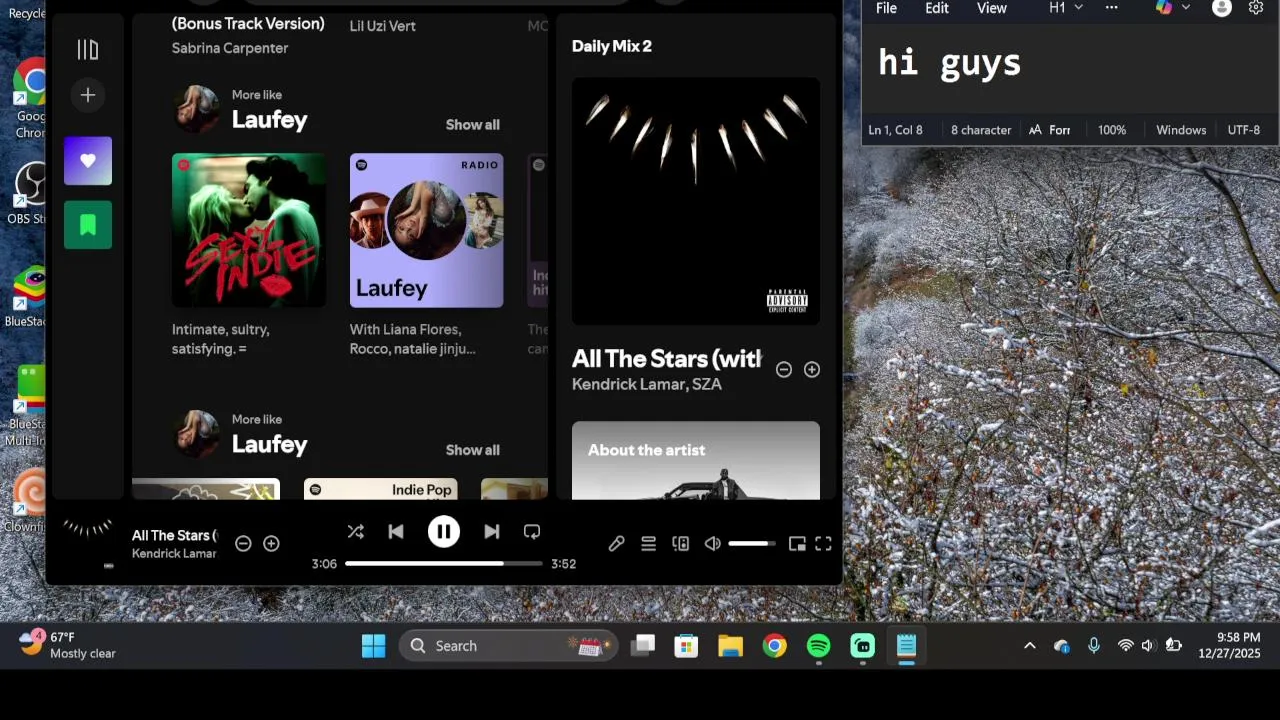Click UTF-8 encoding in Notepad status bar
Viewport: 1280px width, 720px height.
point(1244,130)
